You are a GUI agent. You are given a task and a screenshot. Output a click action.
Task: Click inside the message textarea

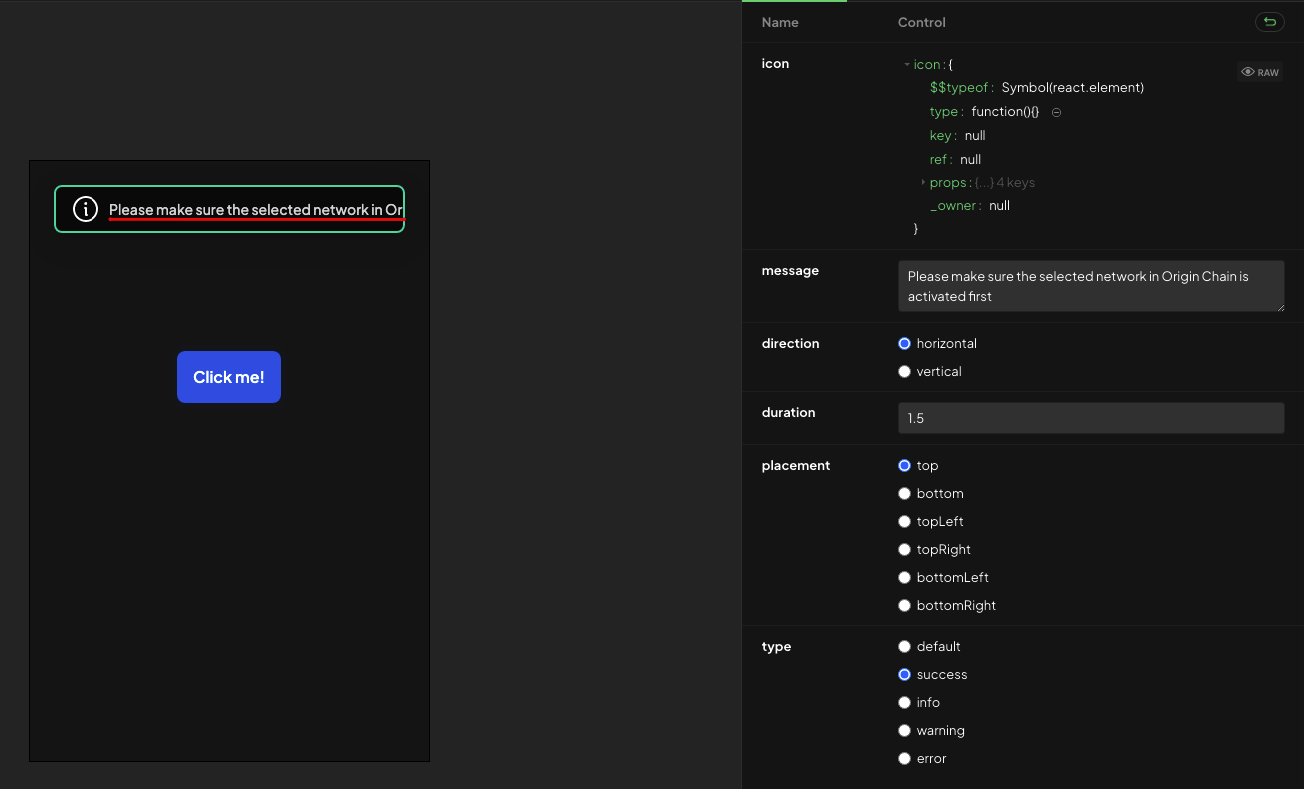[1090, 285]
